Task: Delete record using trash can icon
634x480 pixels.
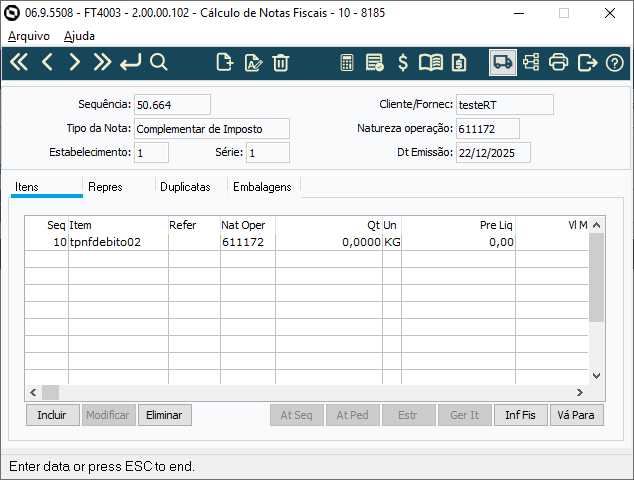Action: click(281, 63)
